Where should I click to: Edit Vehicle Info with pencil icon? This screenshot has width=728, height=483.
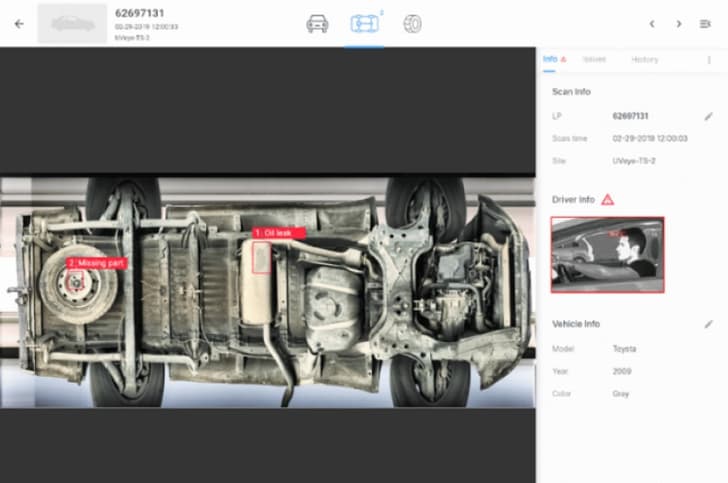pyautogui.click(x=709, y=324)
